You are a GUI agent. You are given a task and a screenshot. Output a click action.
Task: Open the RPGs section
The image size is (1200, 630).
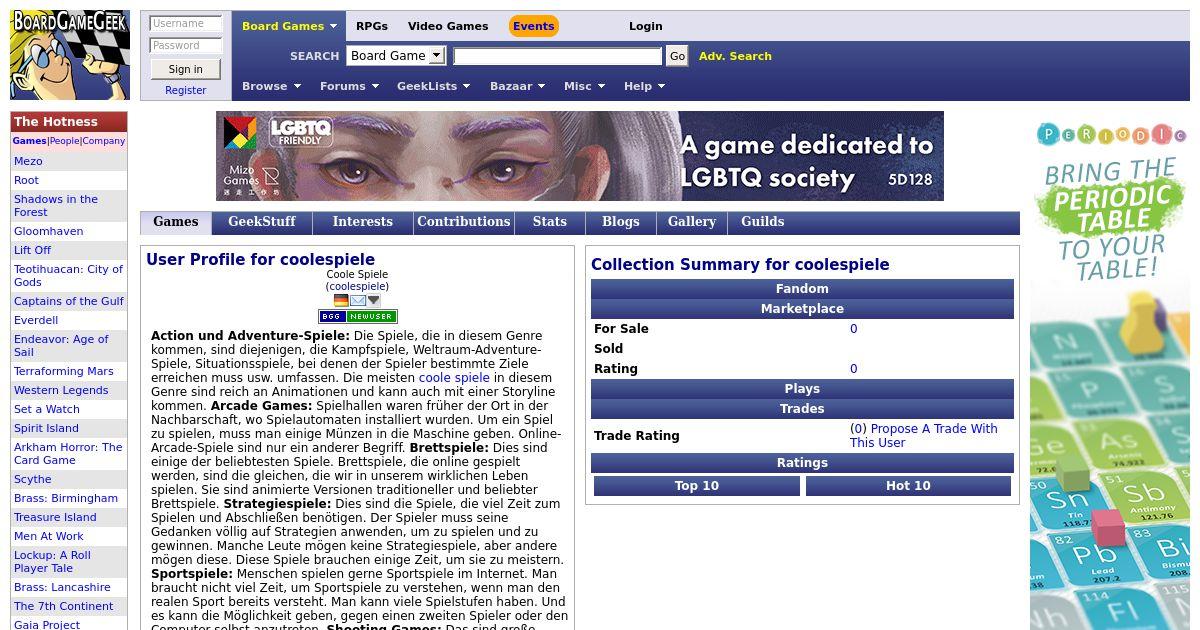[372, 26]
